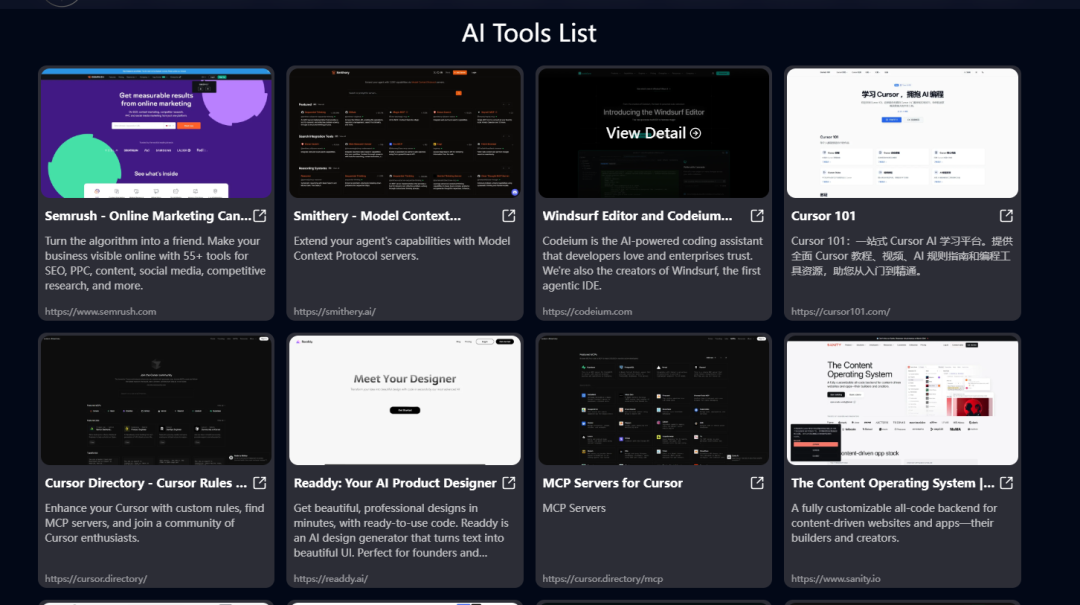Click the 'Semrush - Online Marketing Can...' title
1080x605 pixels.
click(148, 216)
